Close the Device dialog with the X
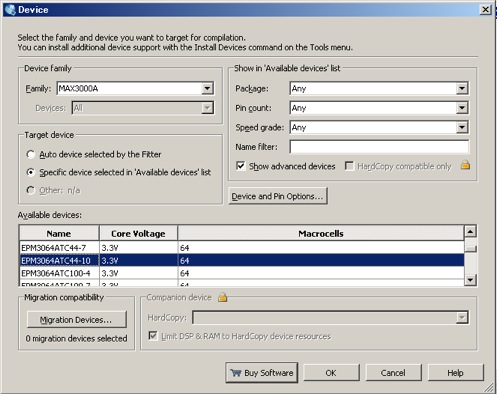 [x=485, y=9]
